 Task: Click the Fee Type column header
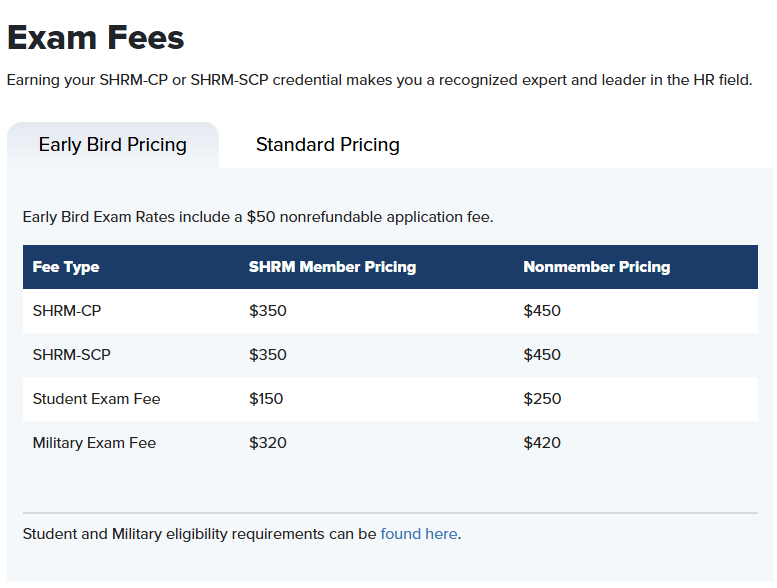point(66,267)
